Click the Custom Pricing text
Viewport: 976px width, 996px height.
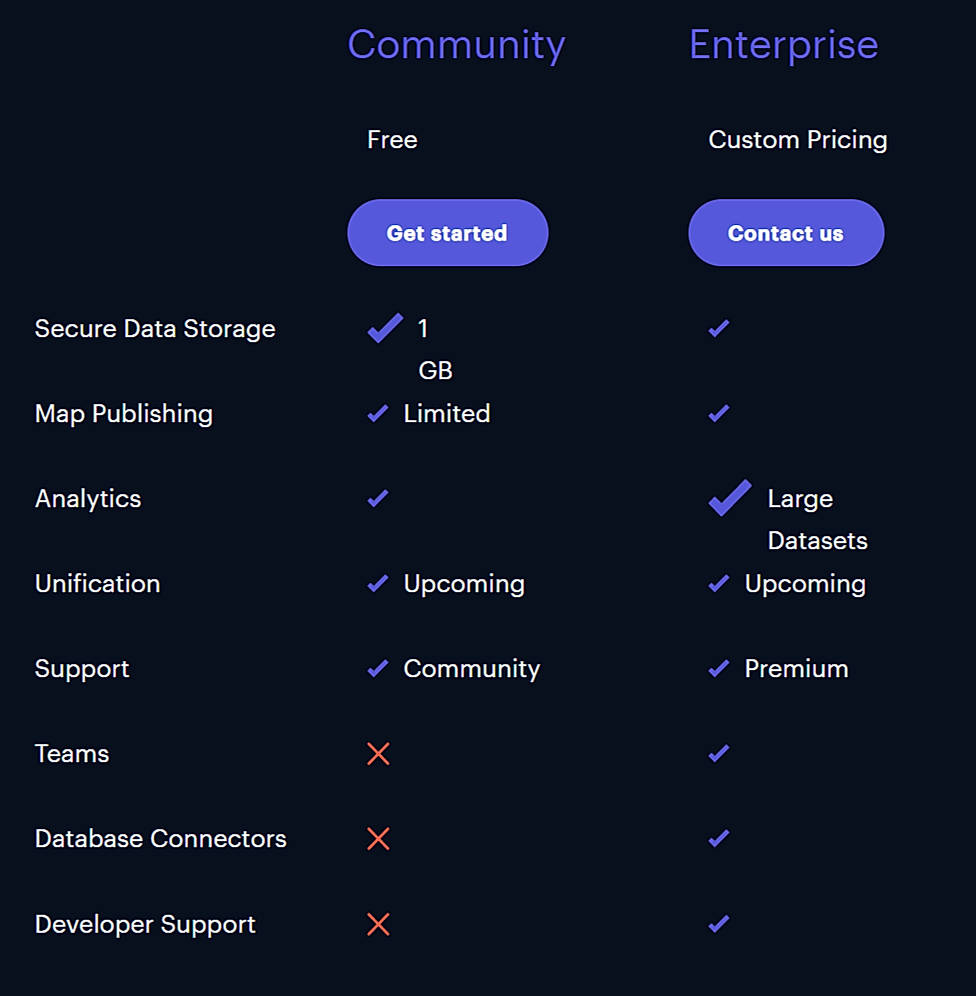tap(798, 140)
